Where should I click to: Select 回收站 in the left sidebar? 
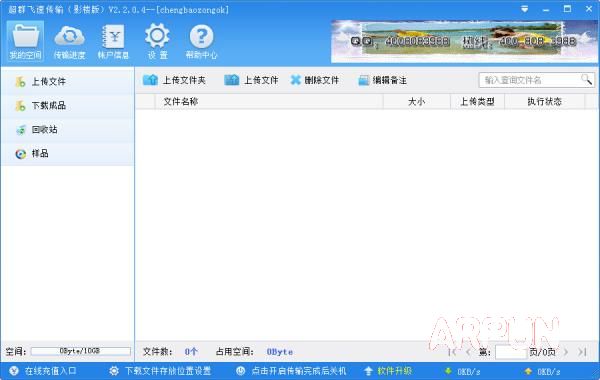coord(67,130)
